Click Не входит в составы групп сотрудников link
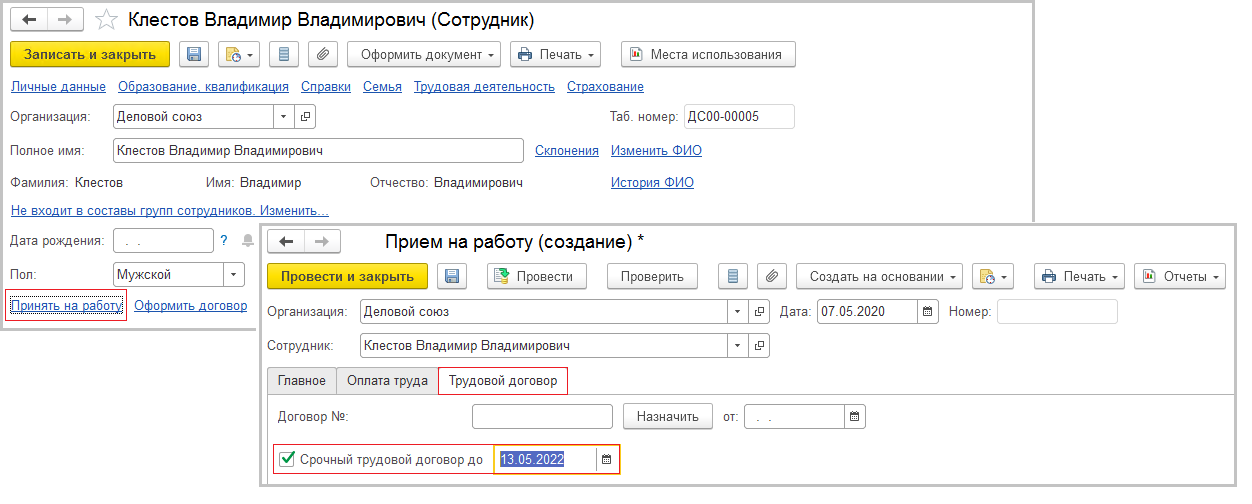 169,211
